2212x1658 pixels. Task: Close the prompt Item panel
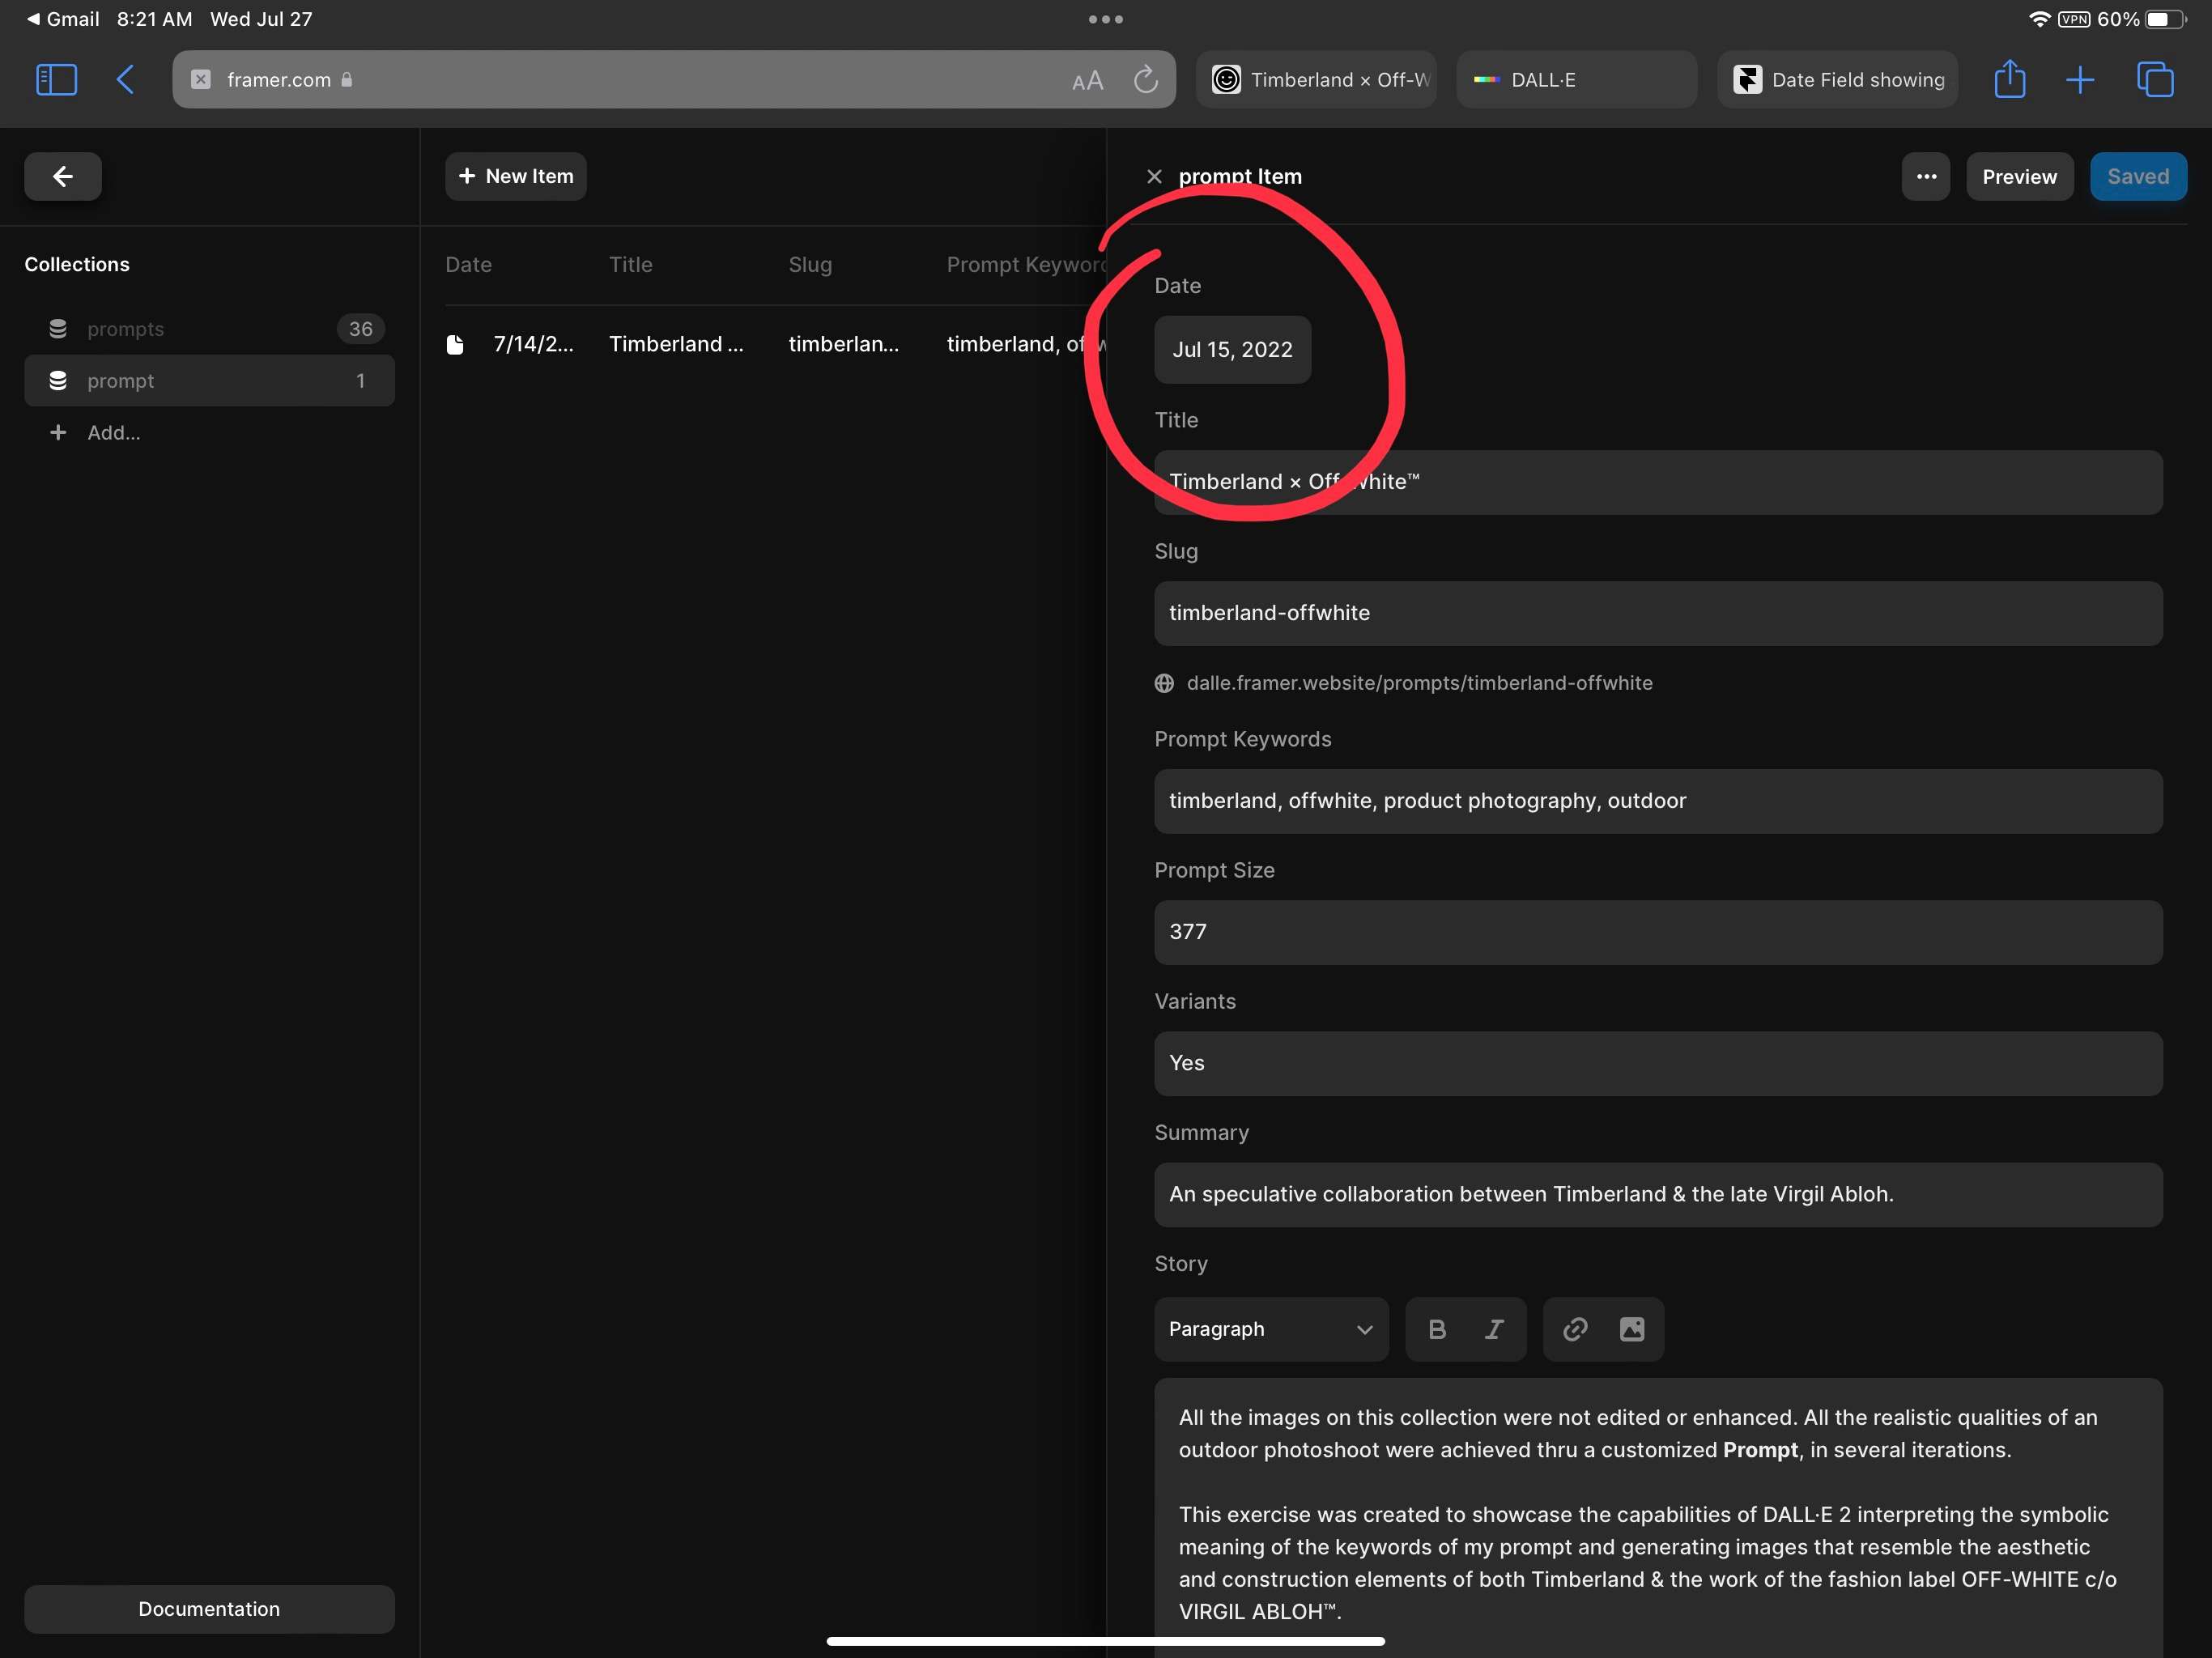[1154, 177]
